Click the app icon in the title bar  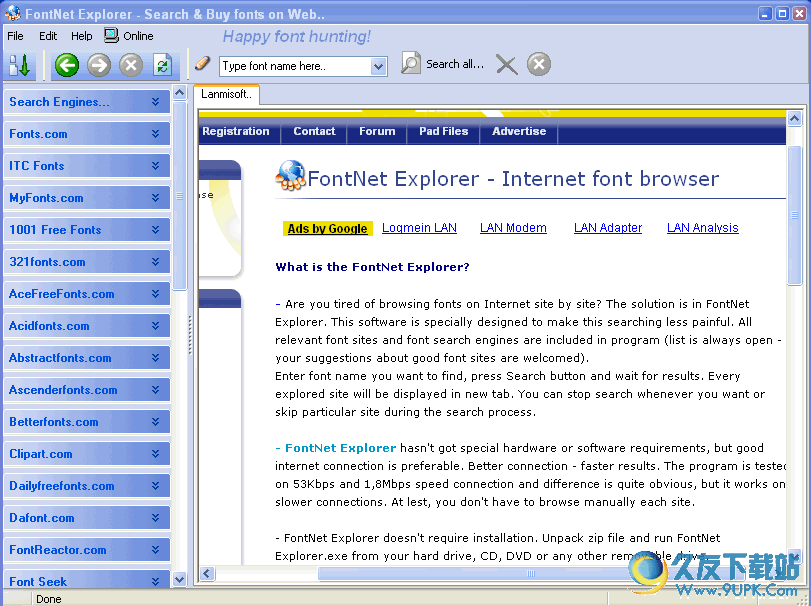click(12, 13)
